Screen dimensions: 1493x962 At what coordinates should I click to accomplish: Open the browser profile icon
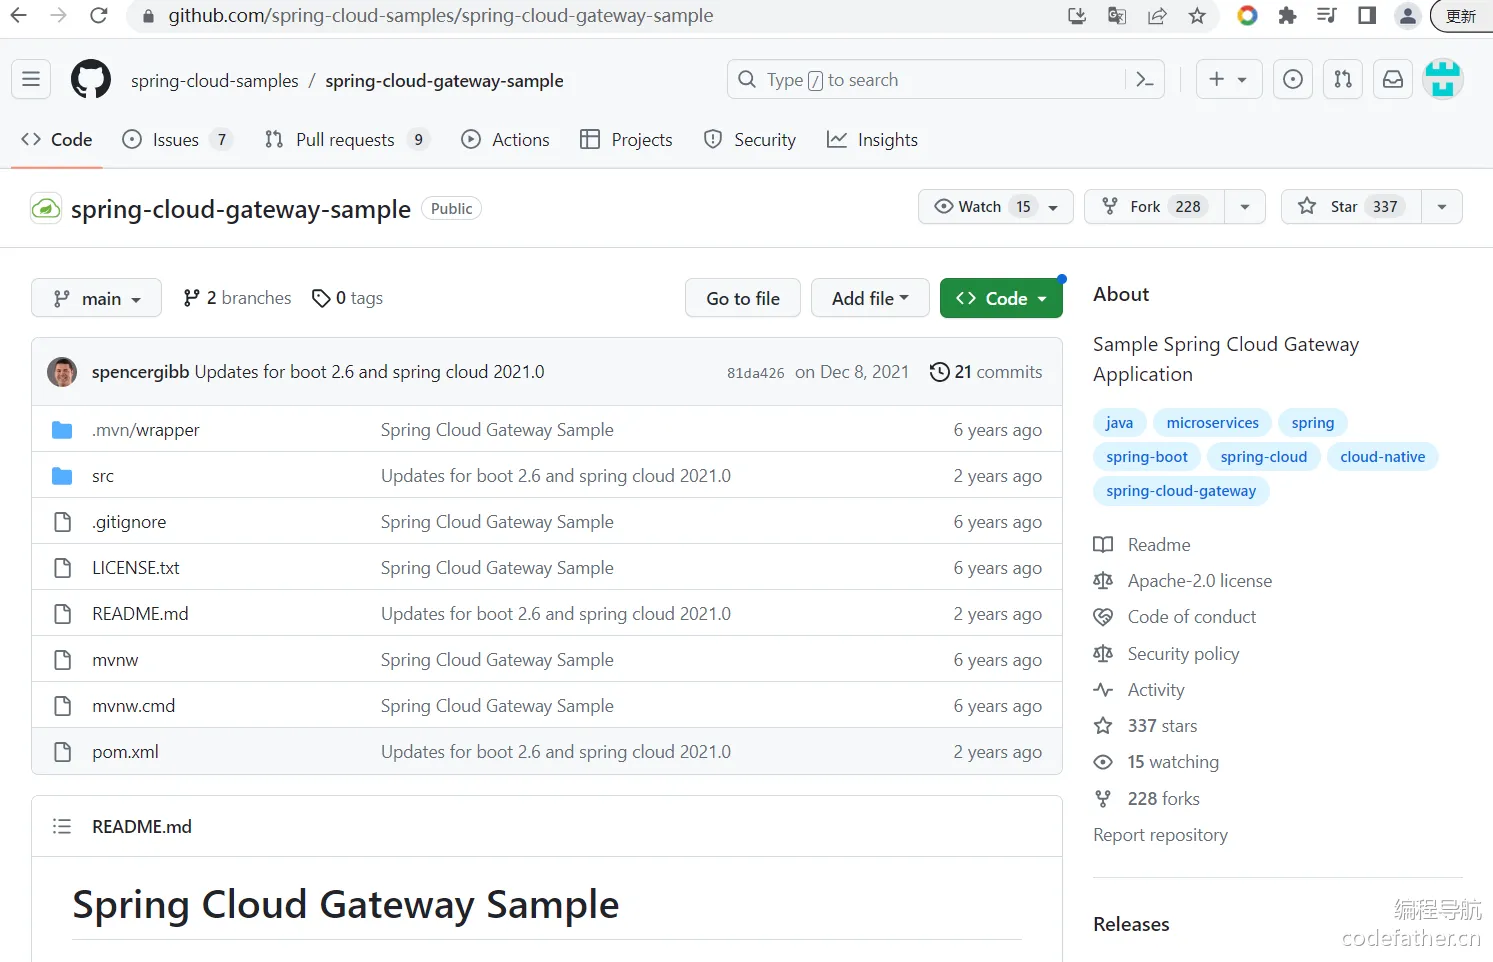click(x=1407, y=16)
